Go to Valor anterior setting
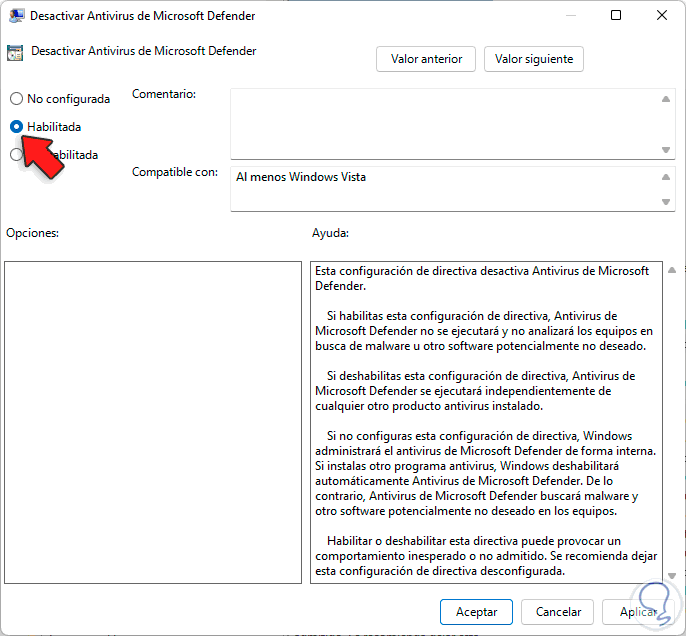The height and width of the screenshot is (636, 686). [x=426, y=59]
